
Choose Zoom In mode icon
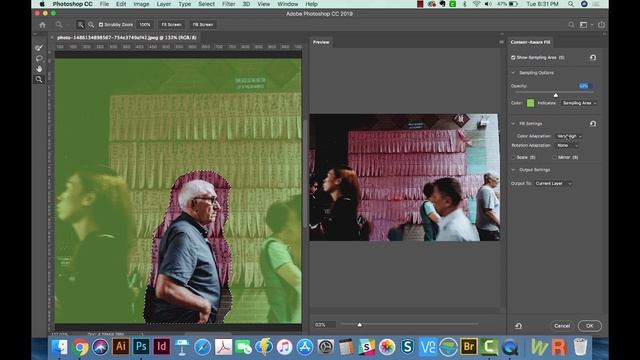pos(80,24)
